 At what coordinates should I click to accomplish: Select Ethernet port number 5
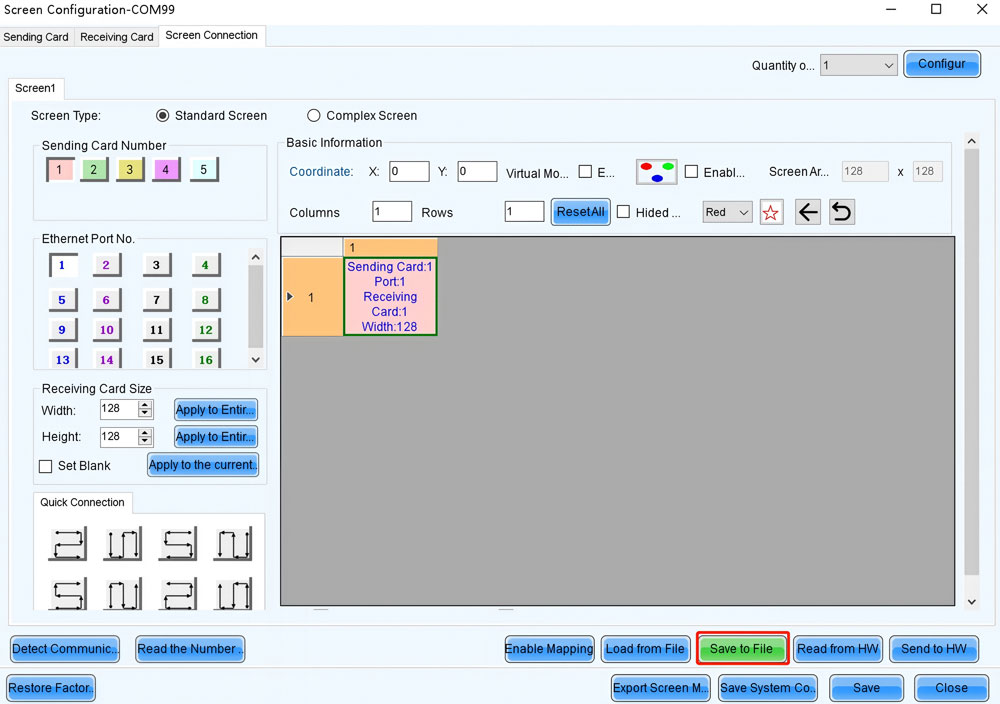coord(62,300)
